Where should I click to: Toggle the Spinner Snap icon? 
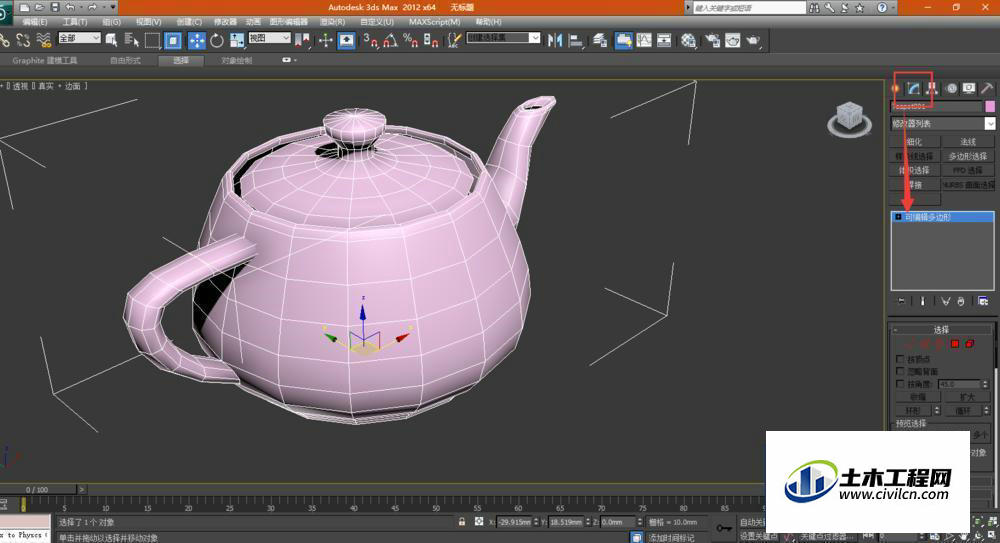431,40
